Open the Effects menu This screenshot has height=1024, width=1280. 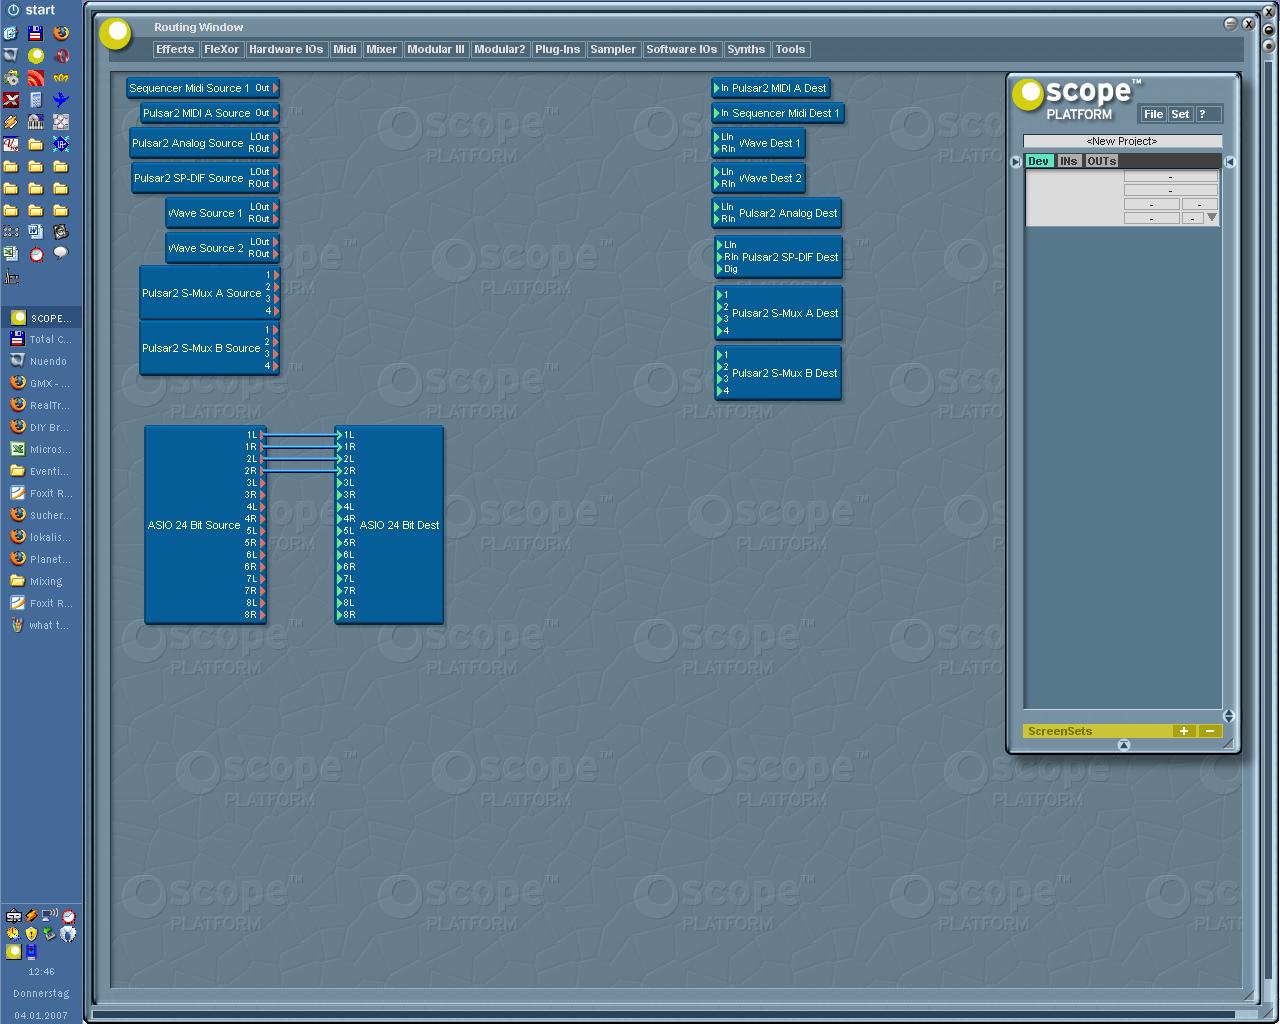[175, 49]
